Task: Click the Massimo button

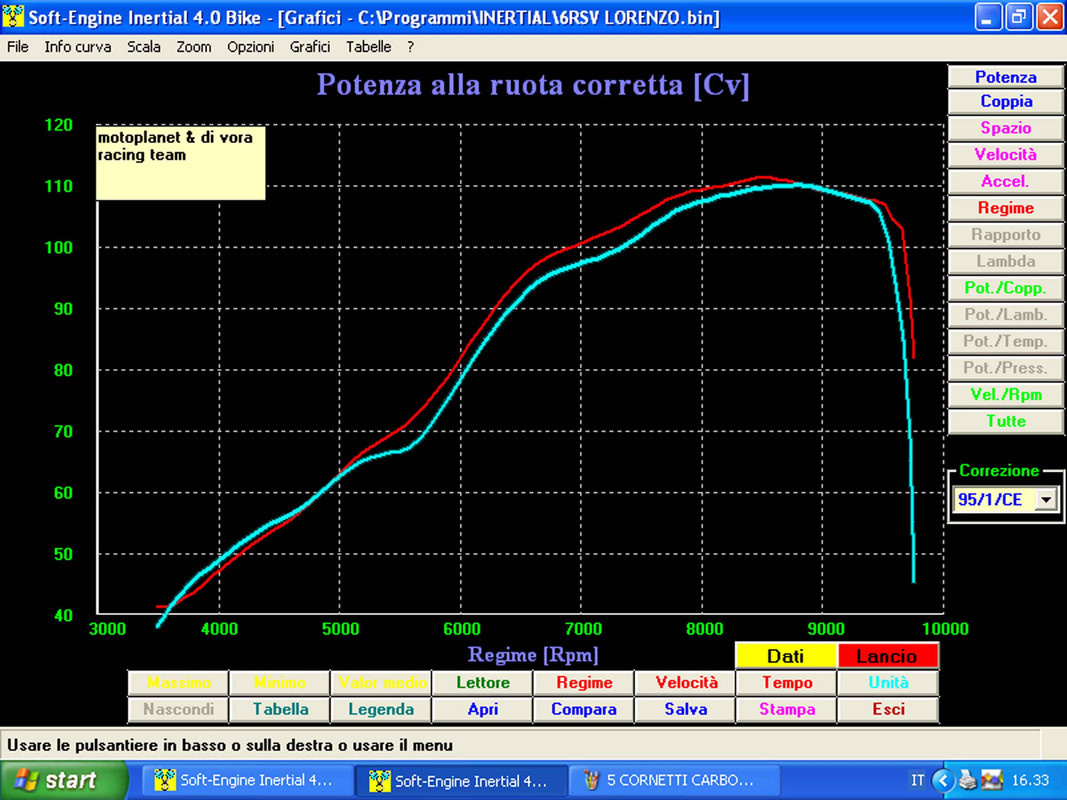Action: coord(178,682)
